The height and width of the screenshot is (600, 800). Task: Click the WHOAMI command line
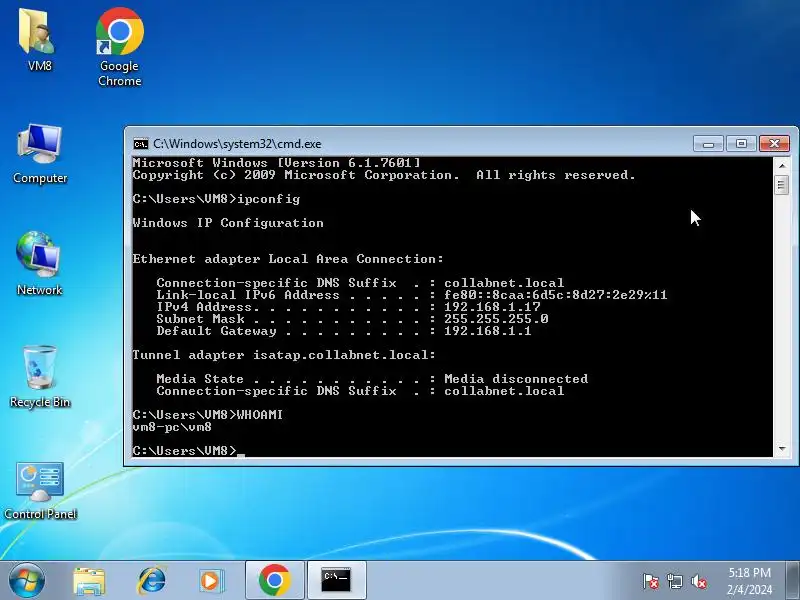[x=208, y=415]
